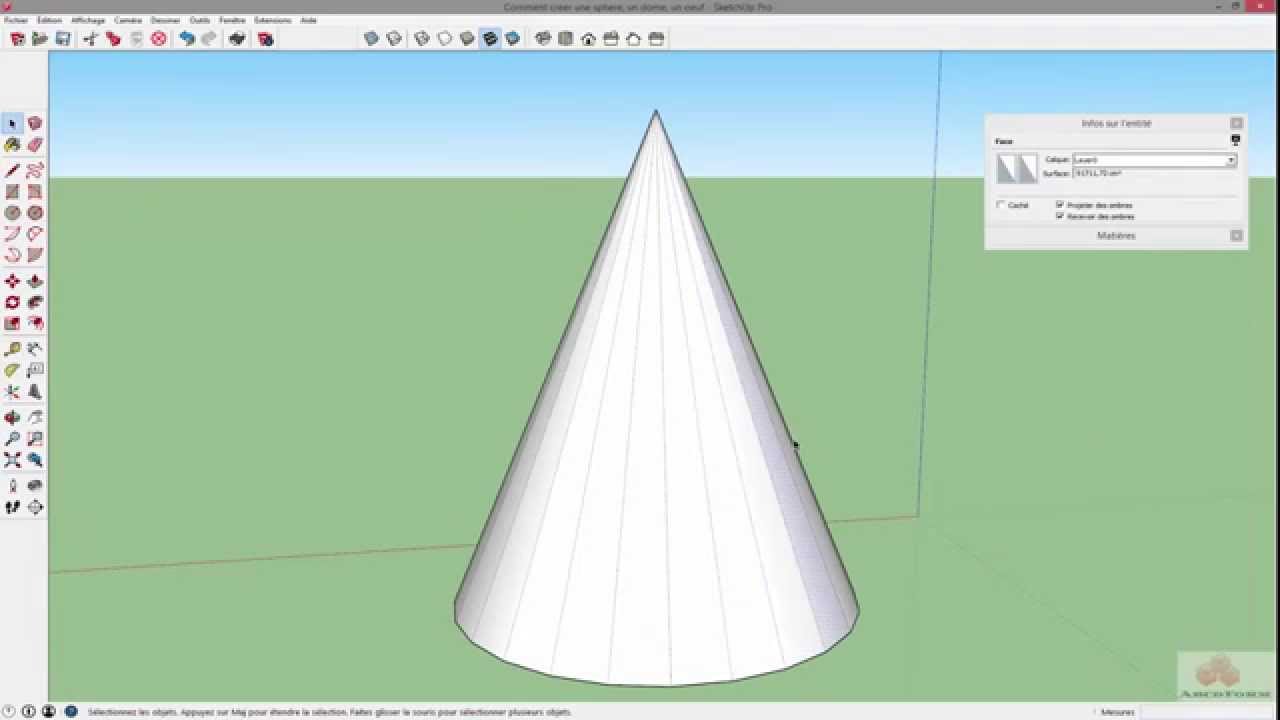Select the Zoom magnifier tool
This screenshot has height=720, width=1280.
coord(12,439)
